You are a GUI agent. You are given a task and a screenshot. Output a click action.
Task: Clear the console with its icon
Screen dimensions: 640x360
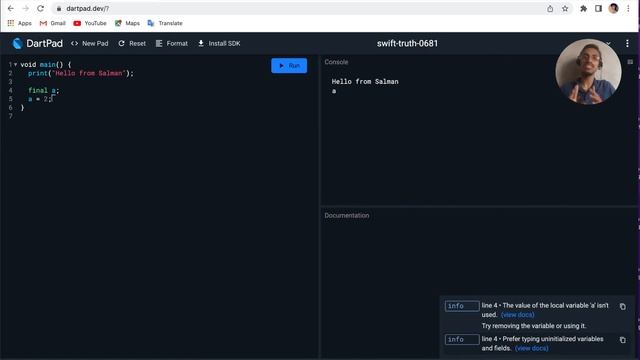(x=630, y=62)
